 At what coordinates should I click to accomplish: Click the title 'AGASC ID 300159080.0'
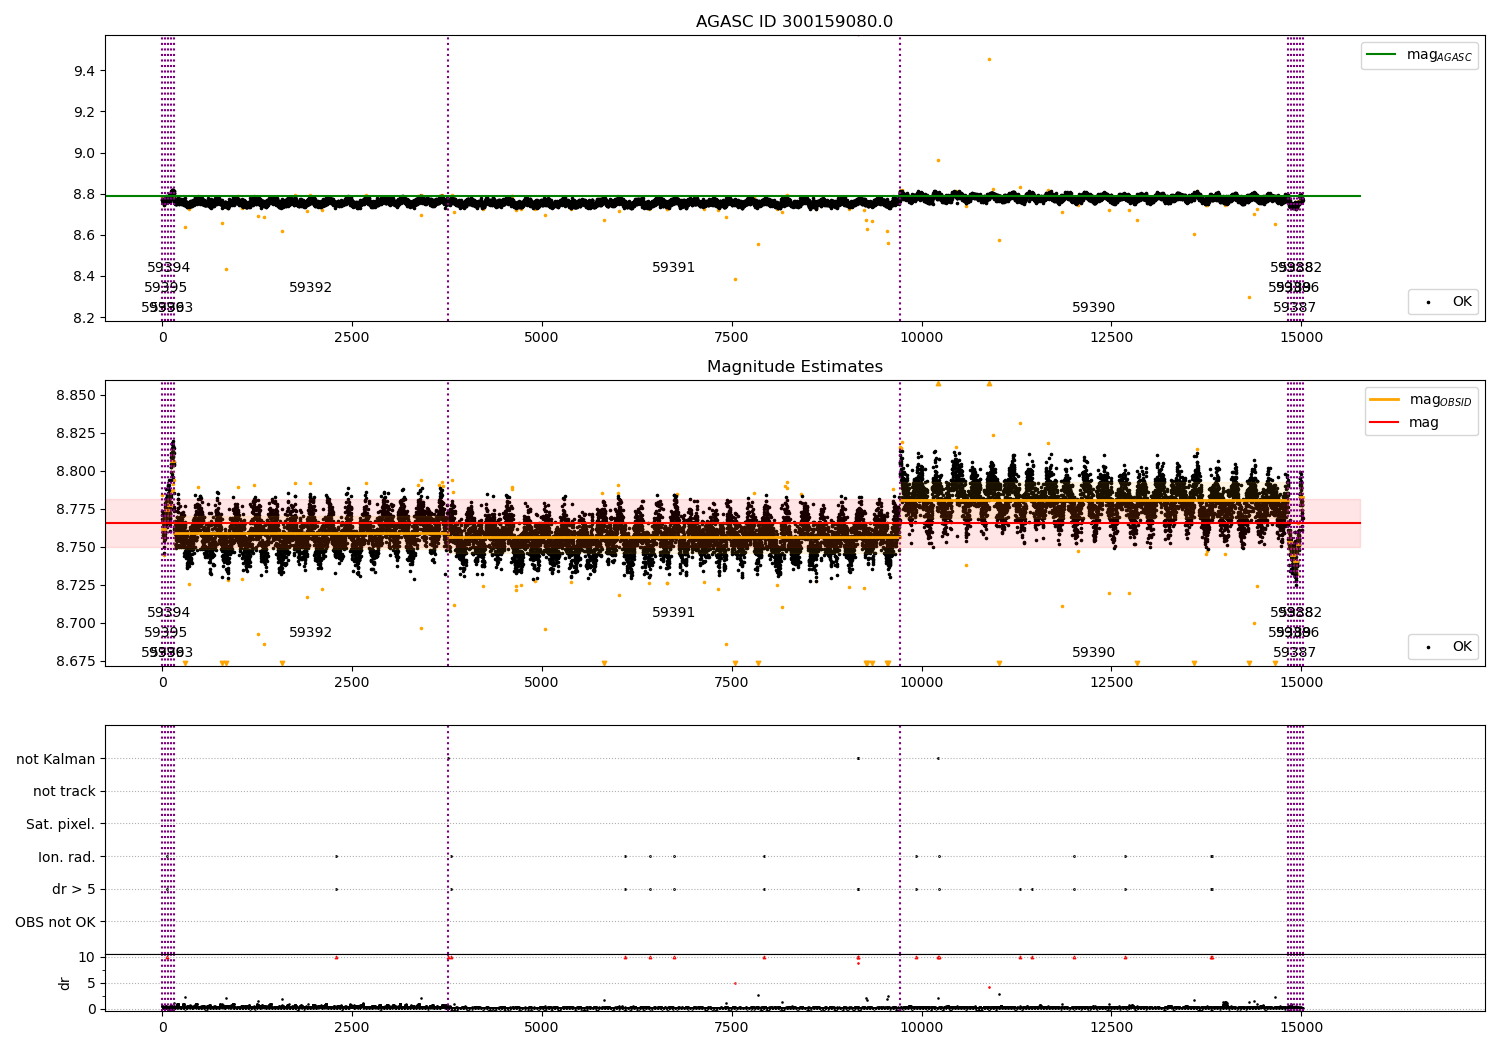(x=794, y=22)
